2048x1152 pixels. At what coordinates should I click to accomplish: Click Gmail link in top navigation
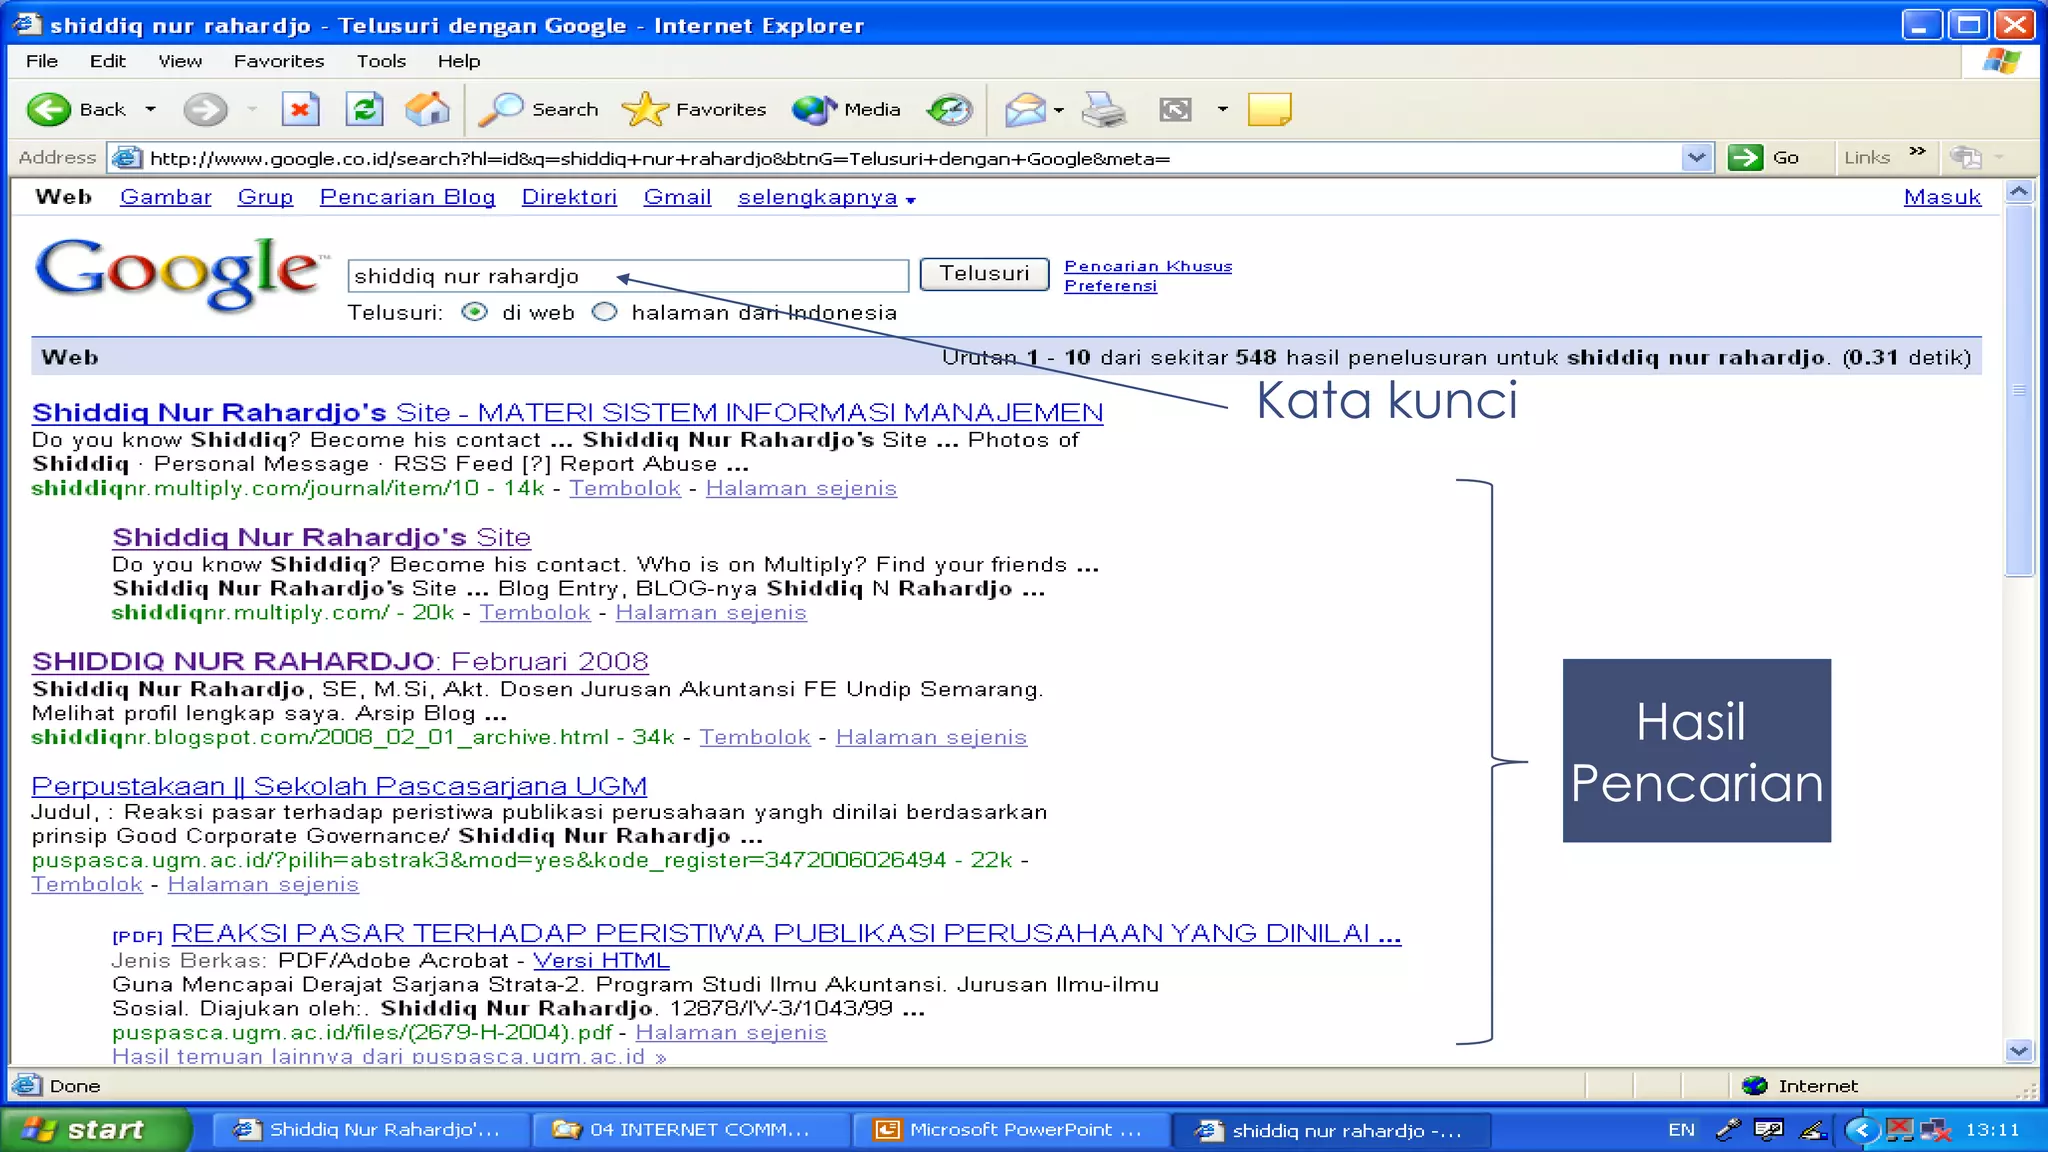[677, 197]
